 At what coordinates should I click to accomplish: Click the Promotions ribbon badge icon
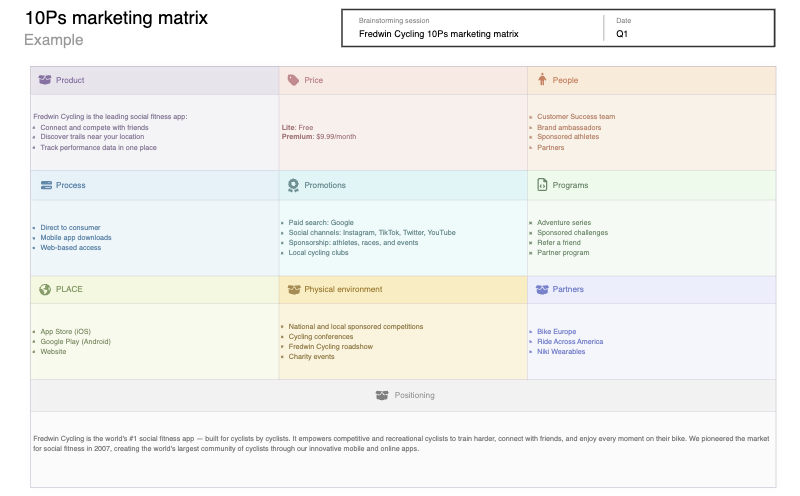pyautogui.click(x=293, y=185)
